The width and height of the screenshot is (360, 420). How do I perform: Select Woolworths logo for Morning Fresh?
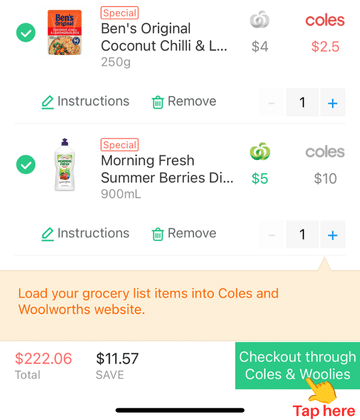click(260, 151)
